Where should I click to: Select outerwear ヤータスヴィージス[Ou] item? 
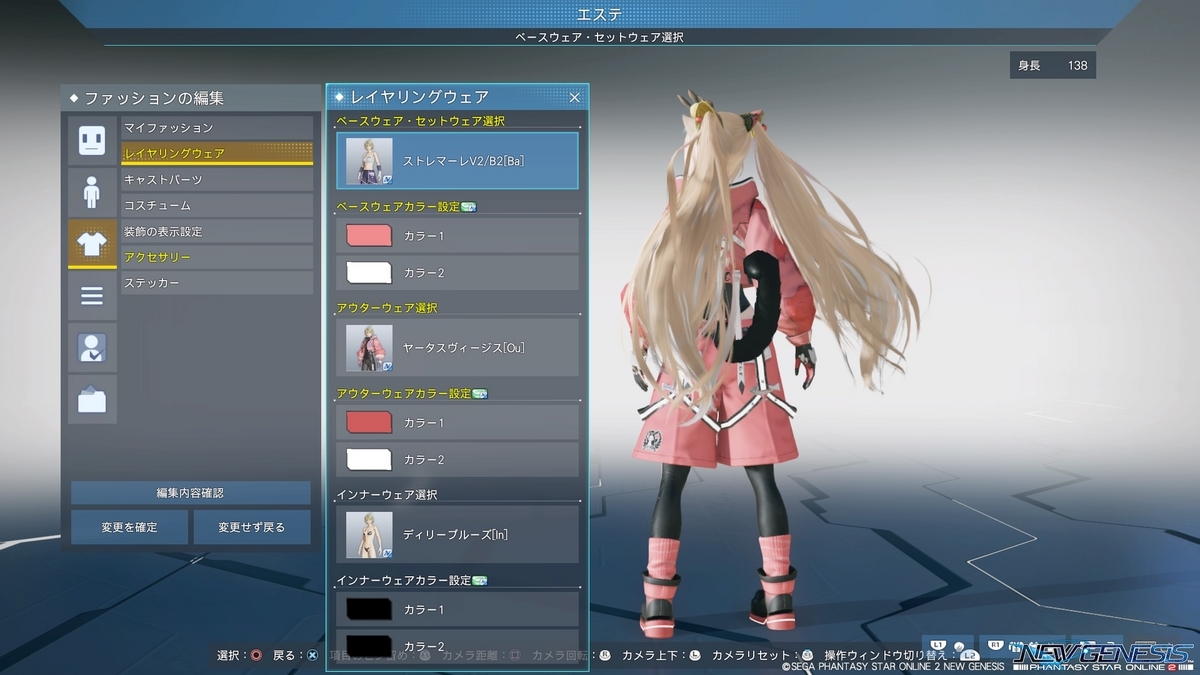(x=457, y=348)
